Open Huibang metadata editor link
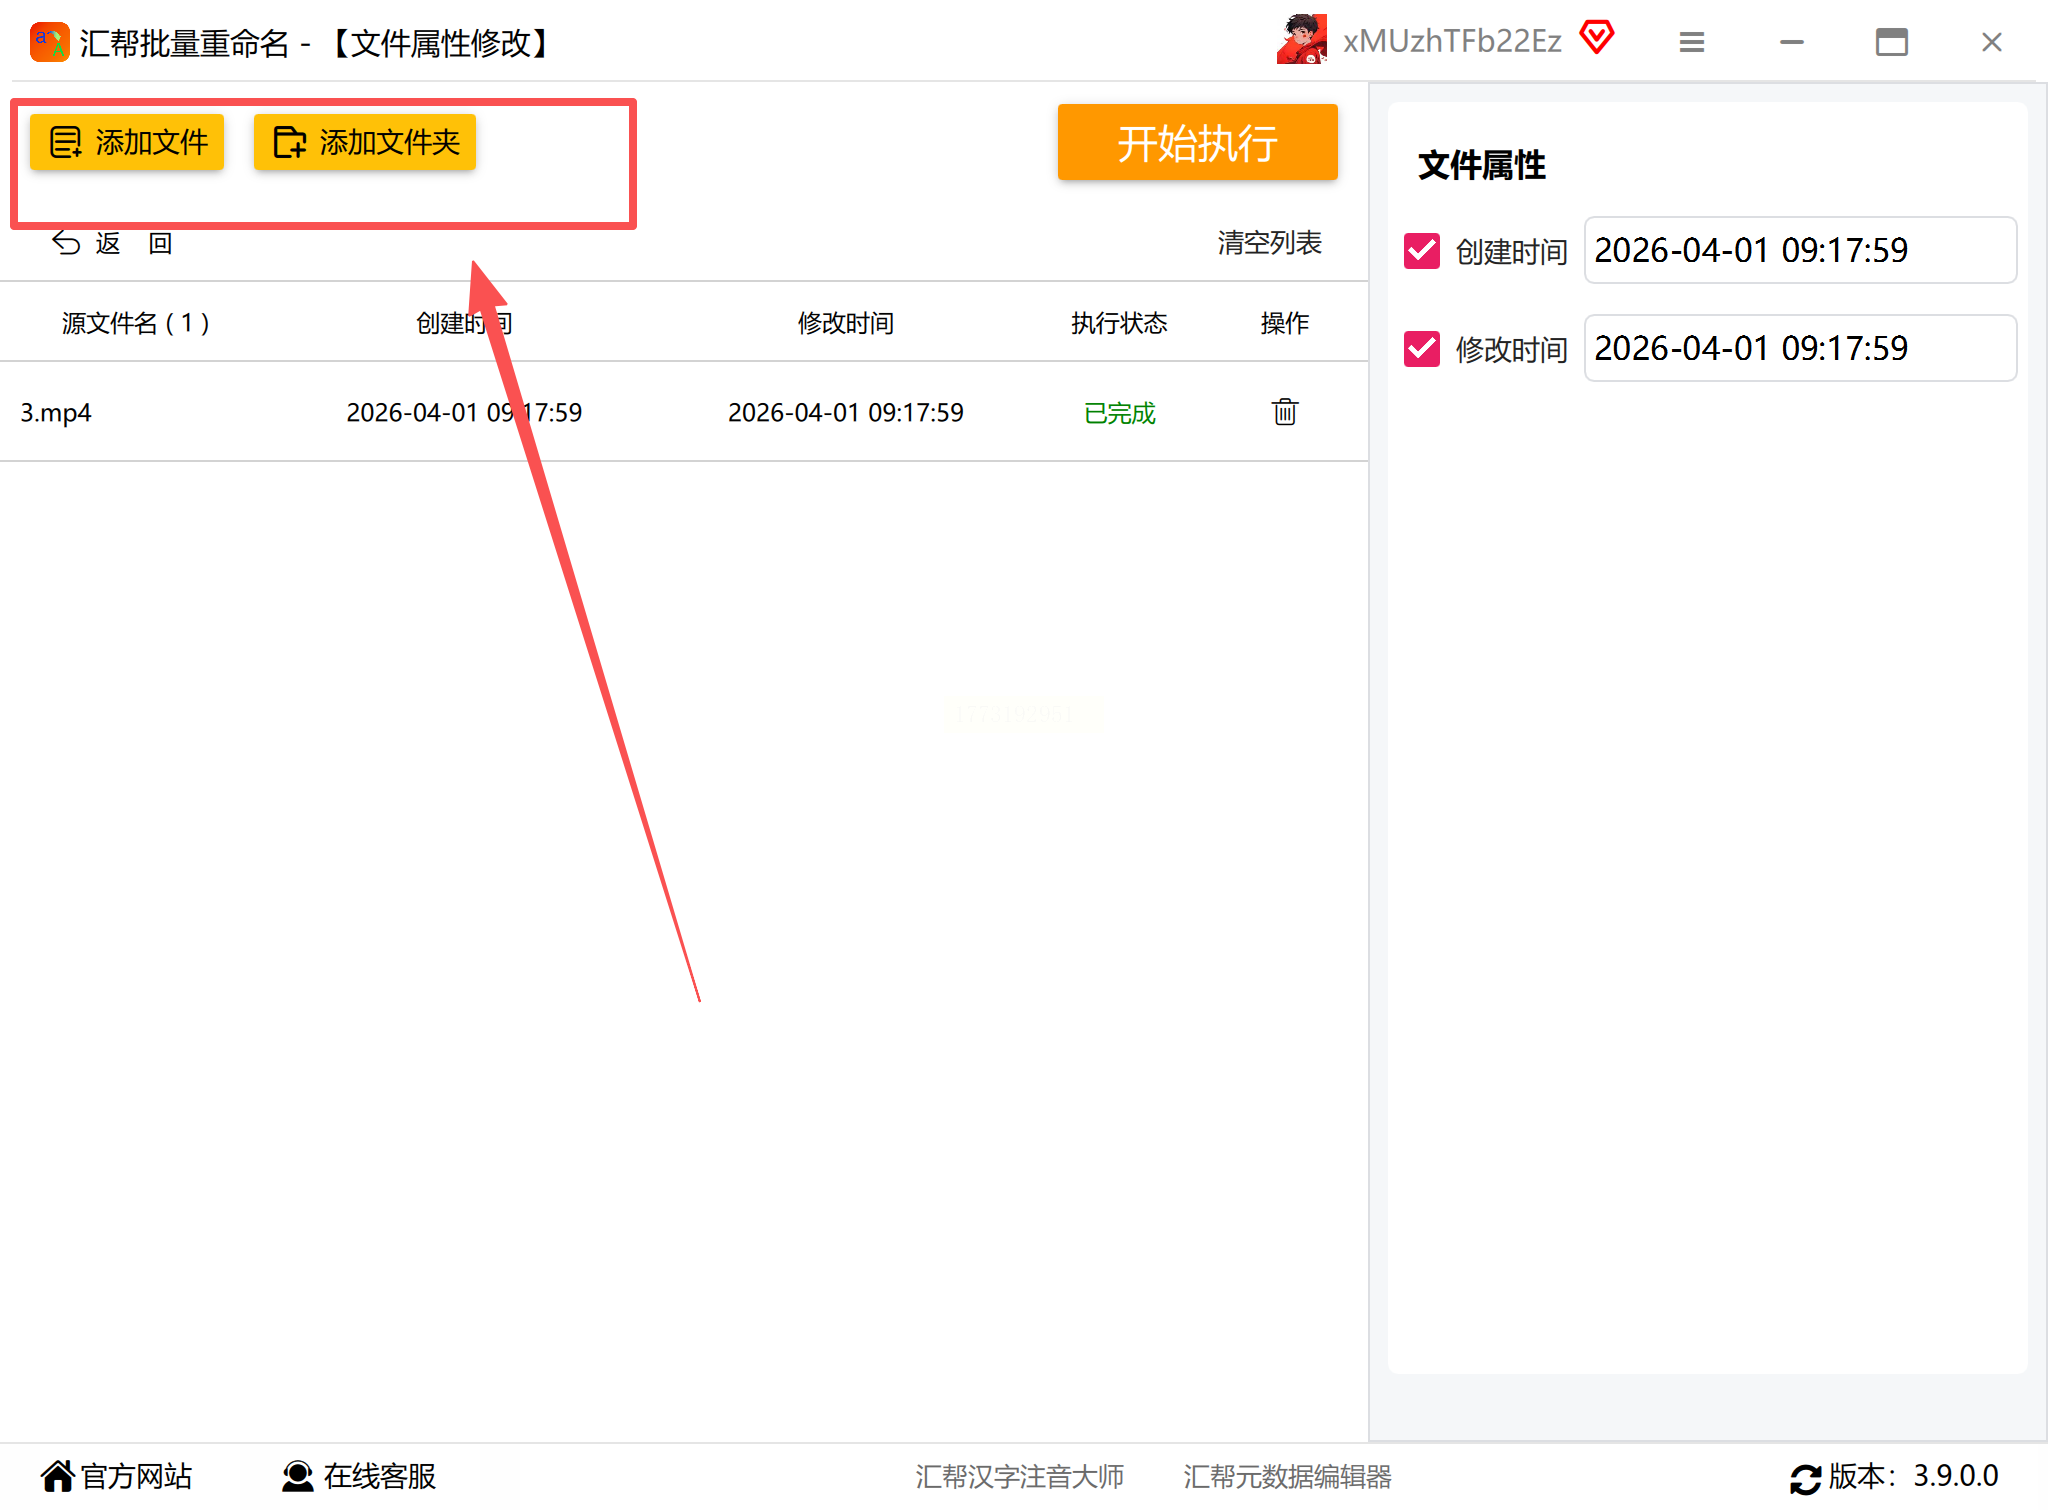Image resolution: width=2048 pixels, height=1510 pixels. 1287,1477
